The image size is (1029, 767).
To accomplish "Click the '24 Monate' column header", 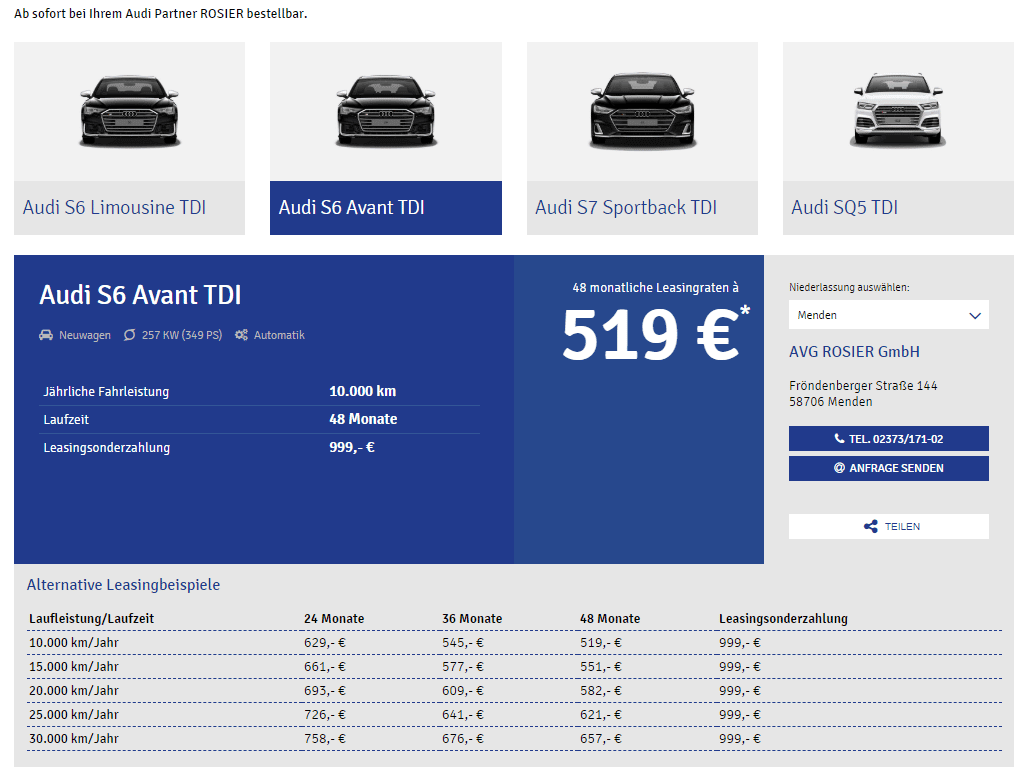I will coord(333,618).
